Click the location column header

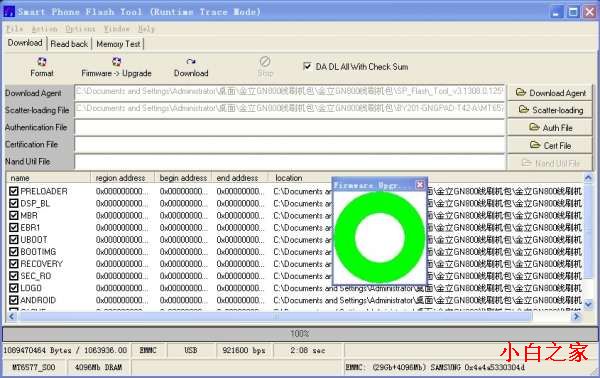pyautogui.click(x=289, y=178)
